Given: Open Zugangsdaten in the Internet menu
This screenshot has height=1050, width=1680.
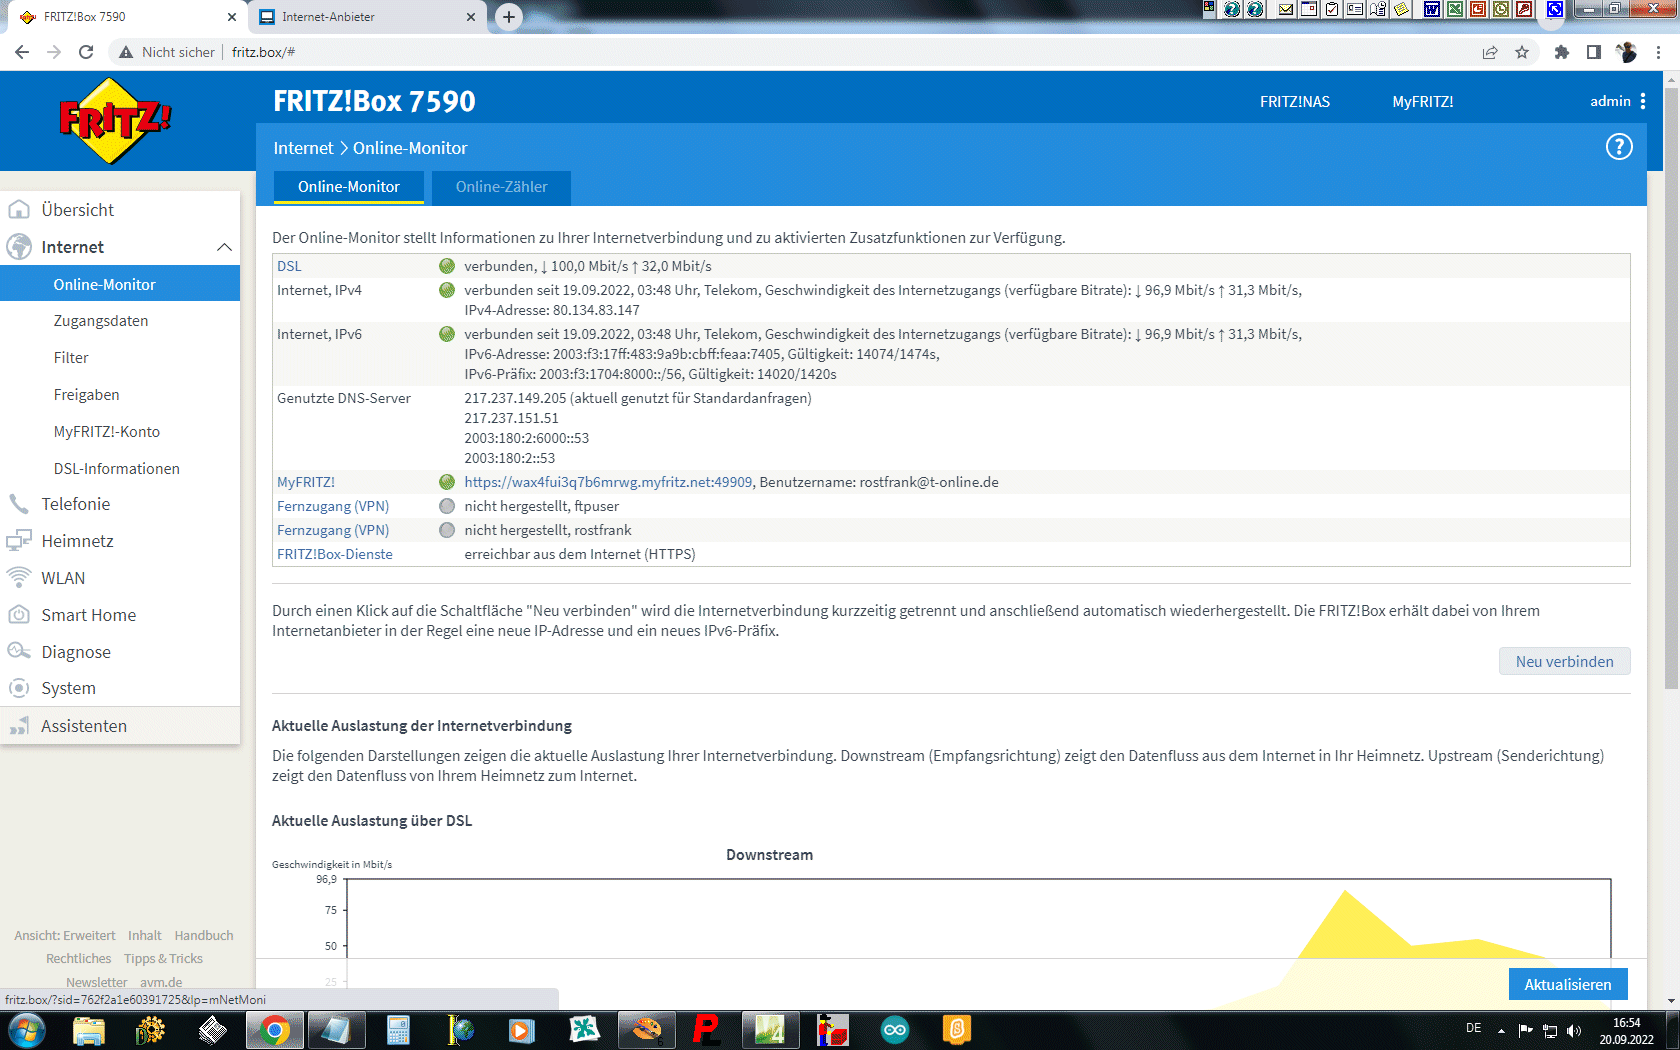Looking at the screenshot, I should click(101, 321).
